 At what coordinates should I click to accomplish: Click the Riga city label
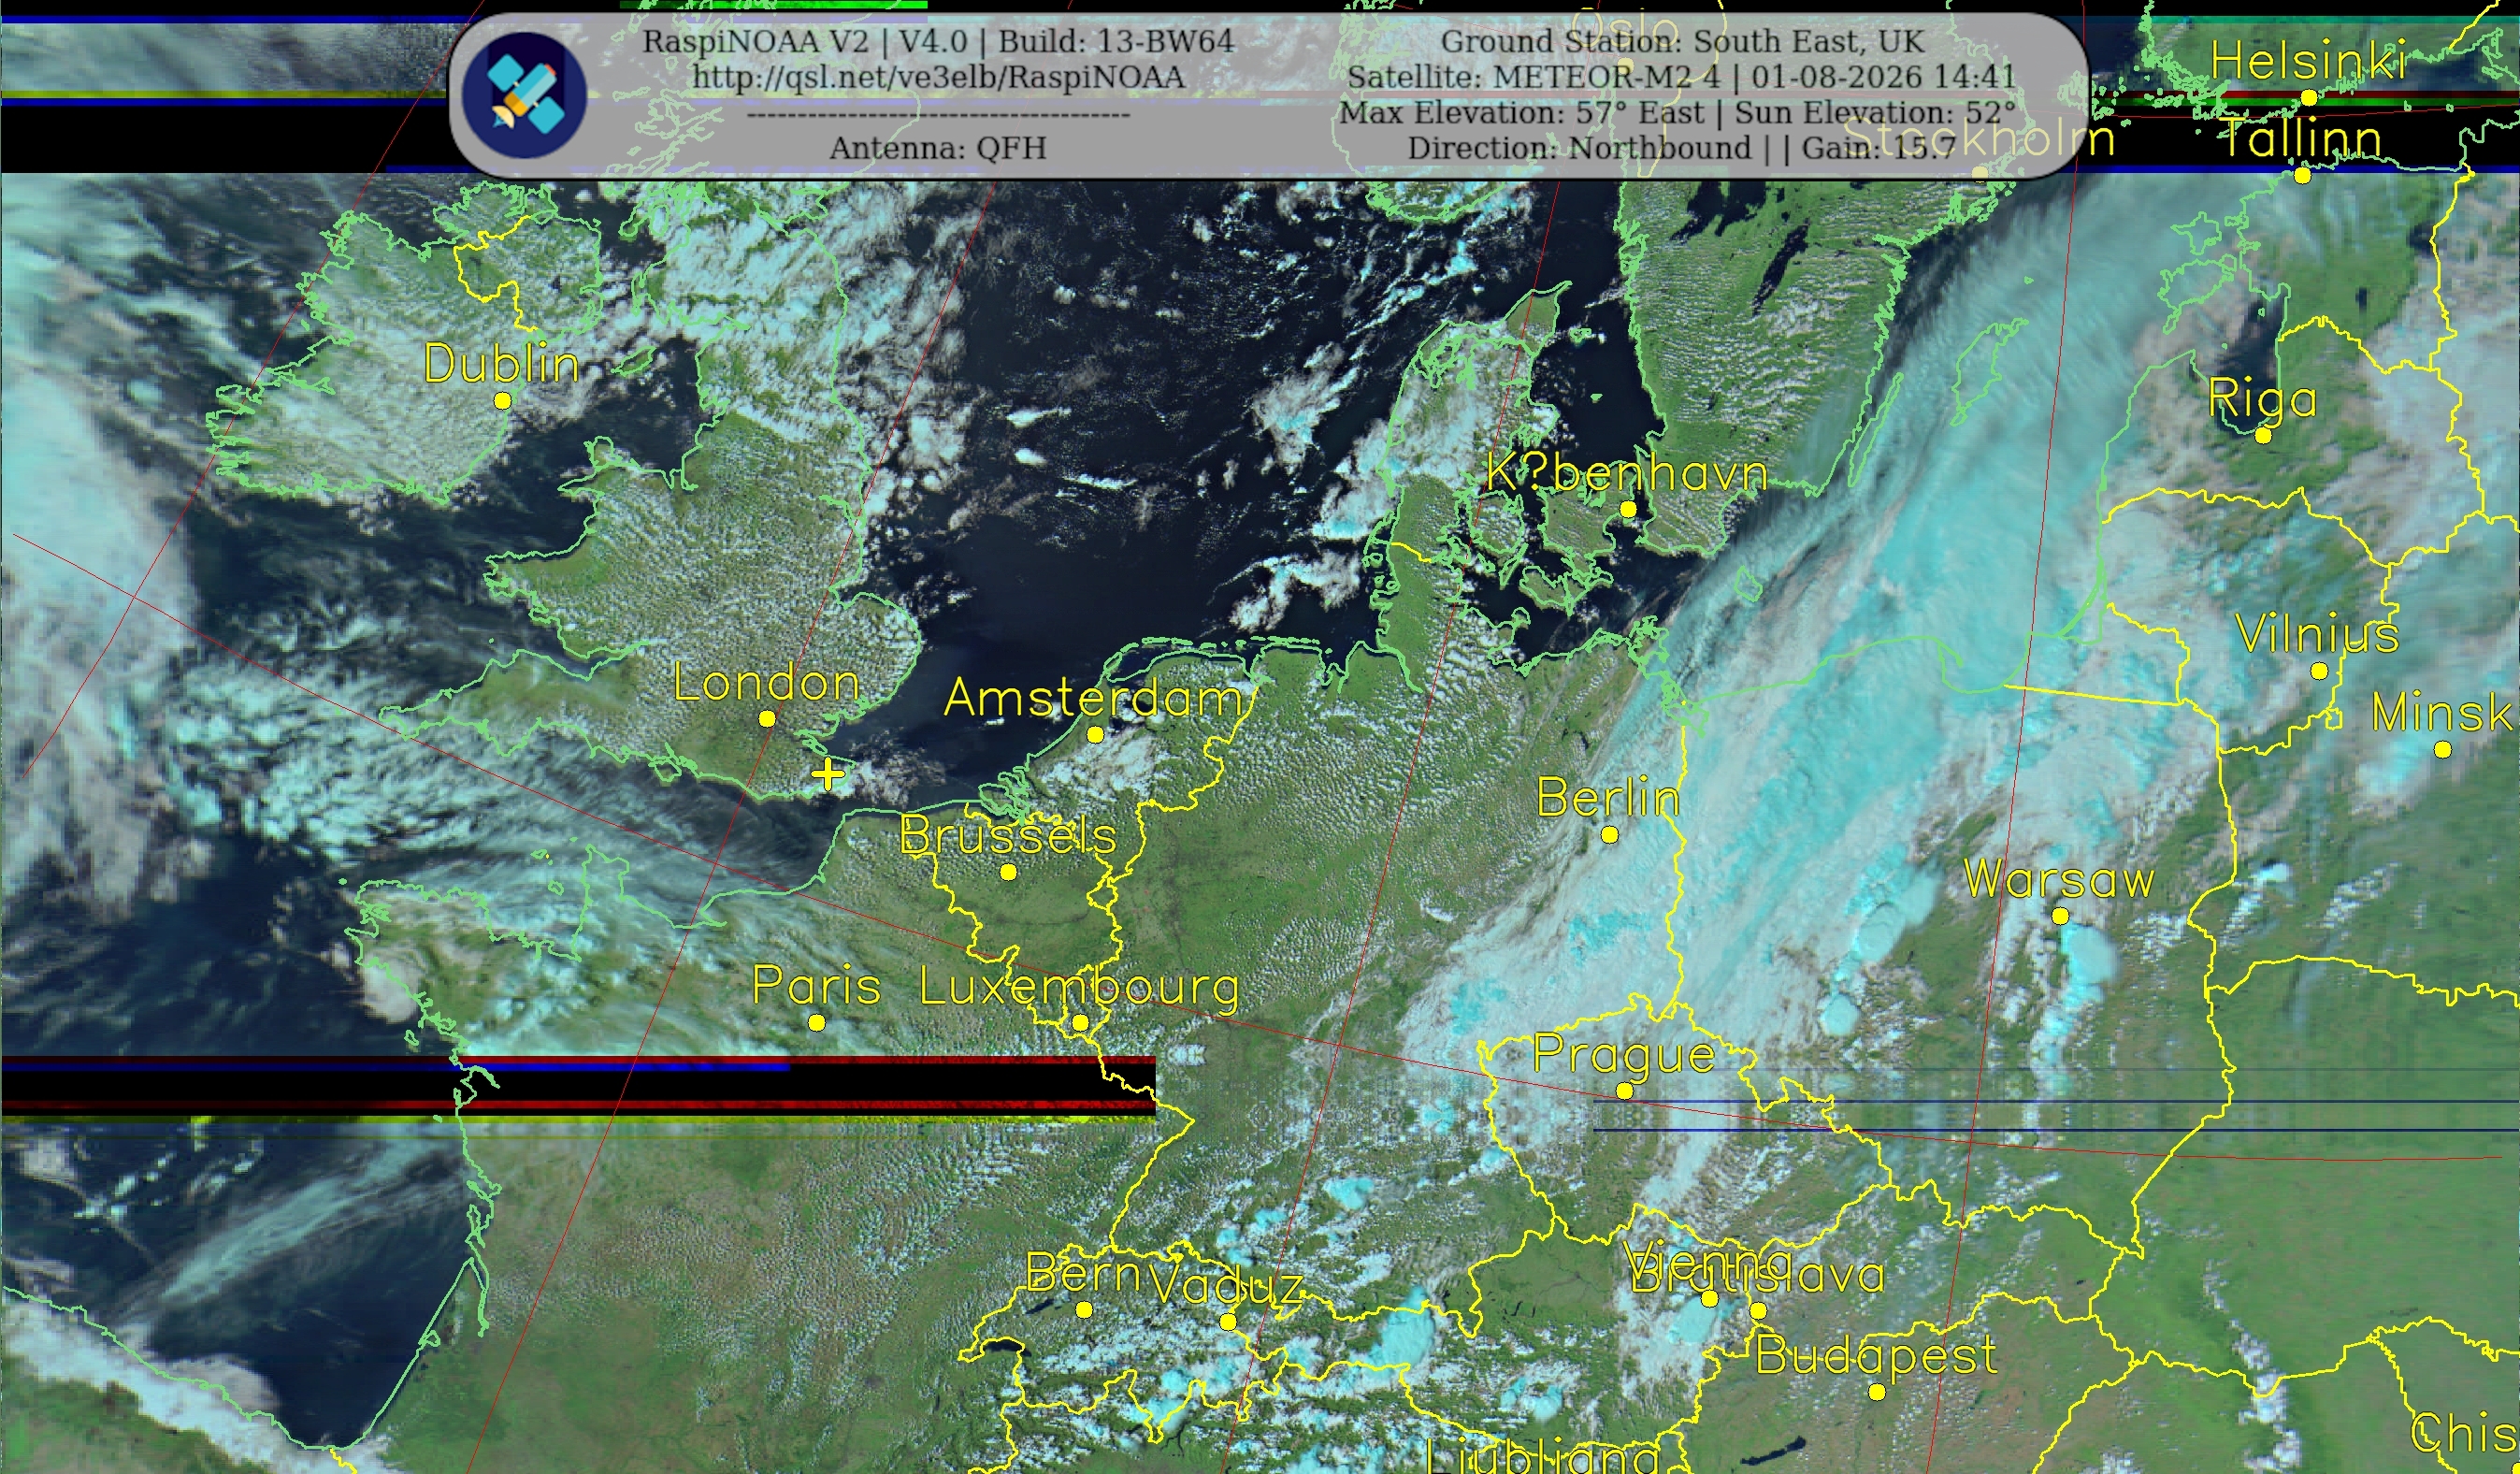(x=2263, y=400)
